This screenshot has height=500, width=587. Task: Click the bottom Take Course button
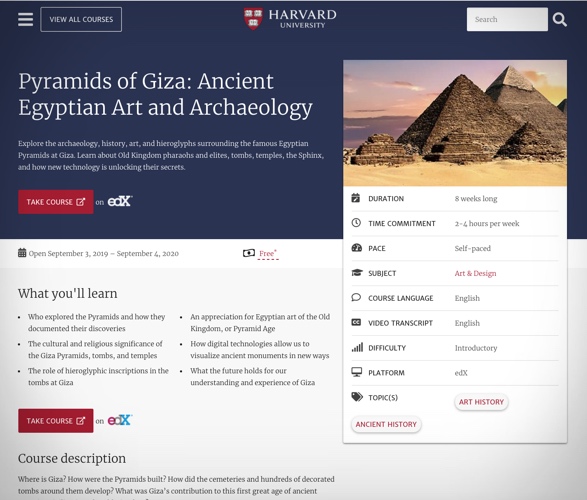tap(56, 421)
